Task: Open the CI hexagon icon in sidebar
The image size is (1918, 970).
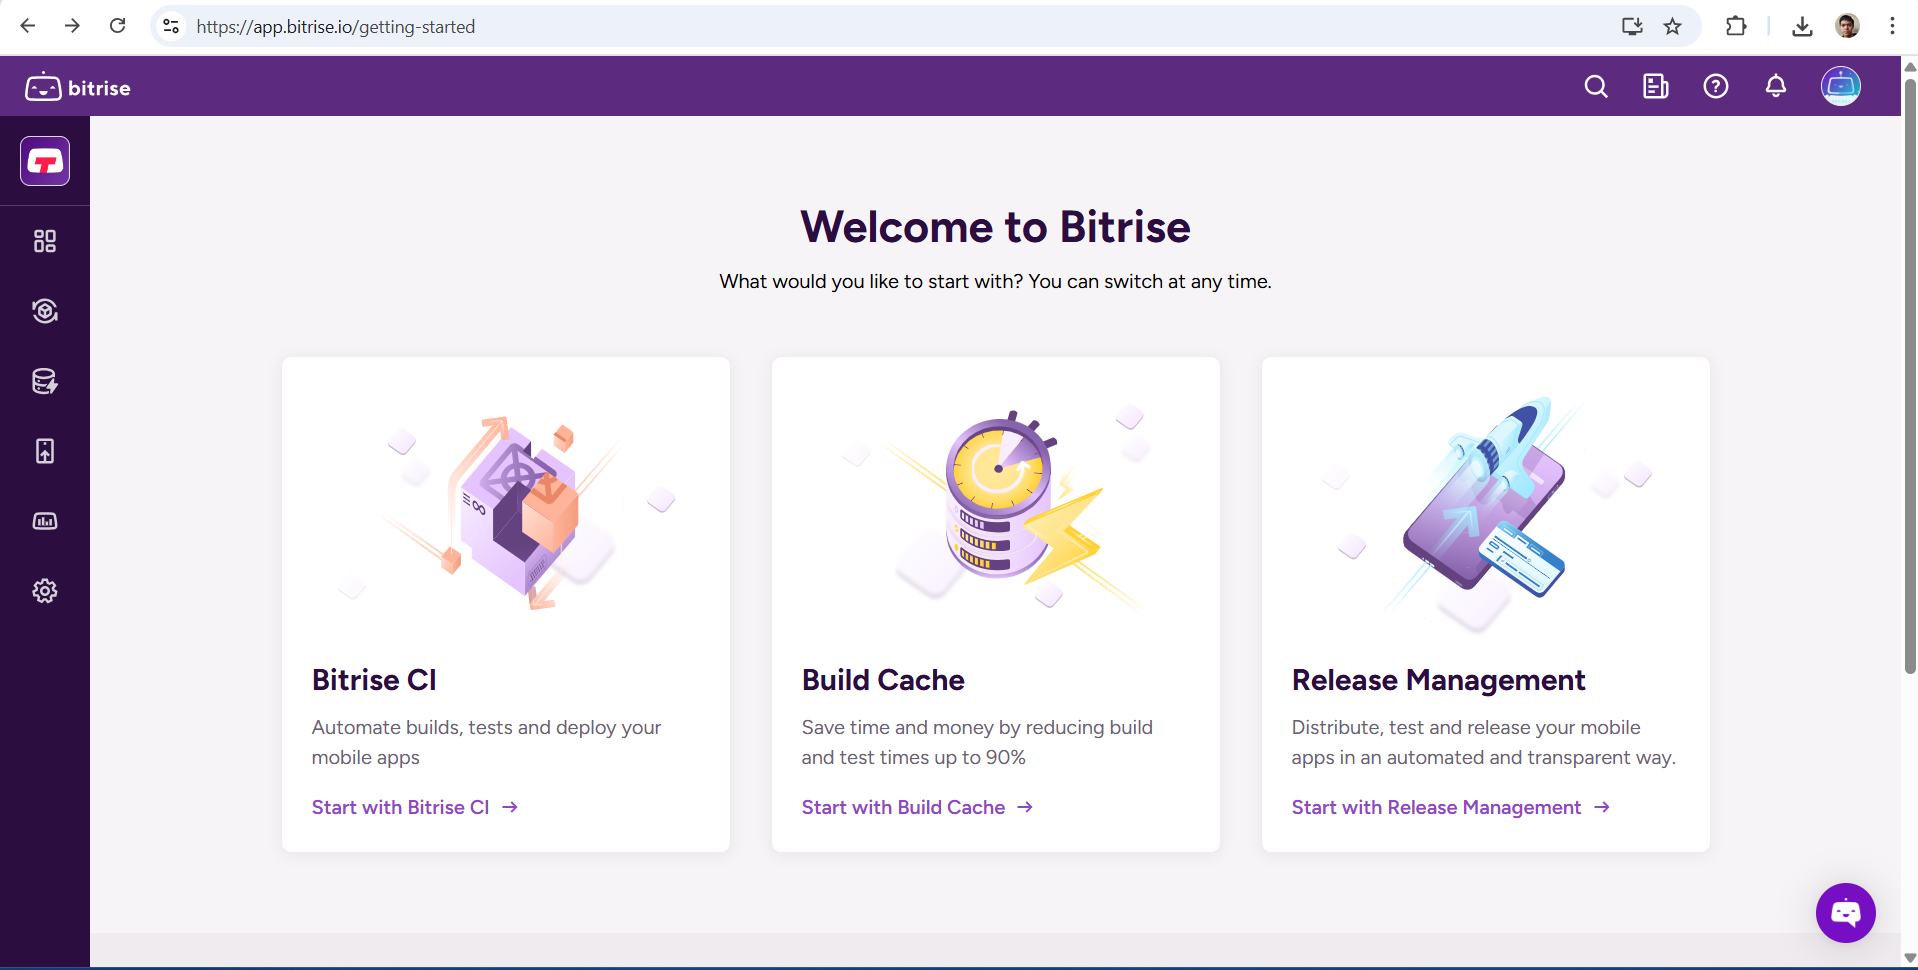Action: 45,311
